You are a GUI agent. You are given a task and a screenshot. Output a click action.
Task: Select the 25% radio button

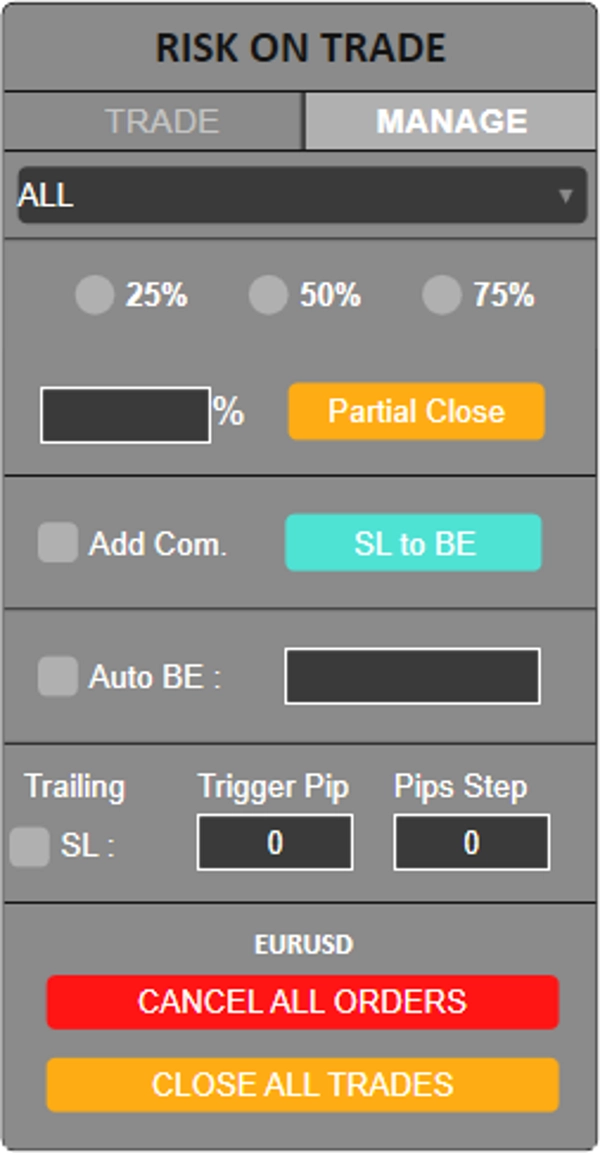(x=95, y=296)
